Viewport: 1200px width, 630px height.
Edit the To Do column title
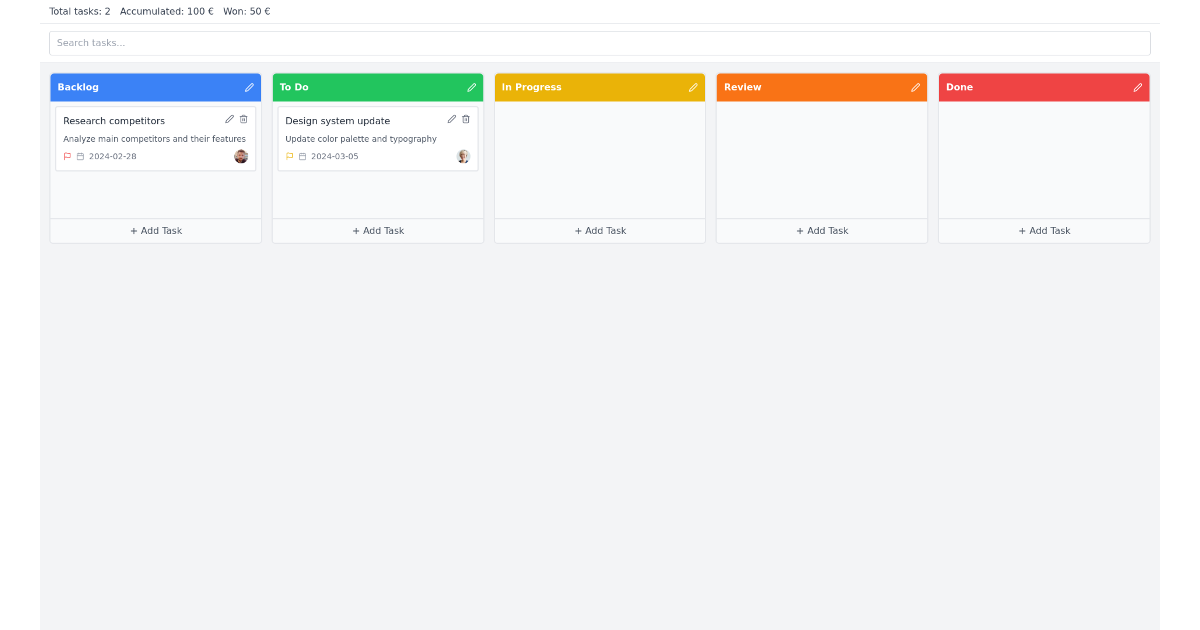point(470,87)
